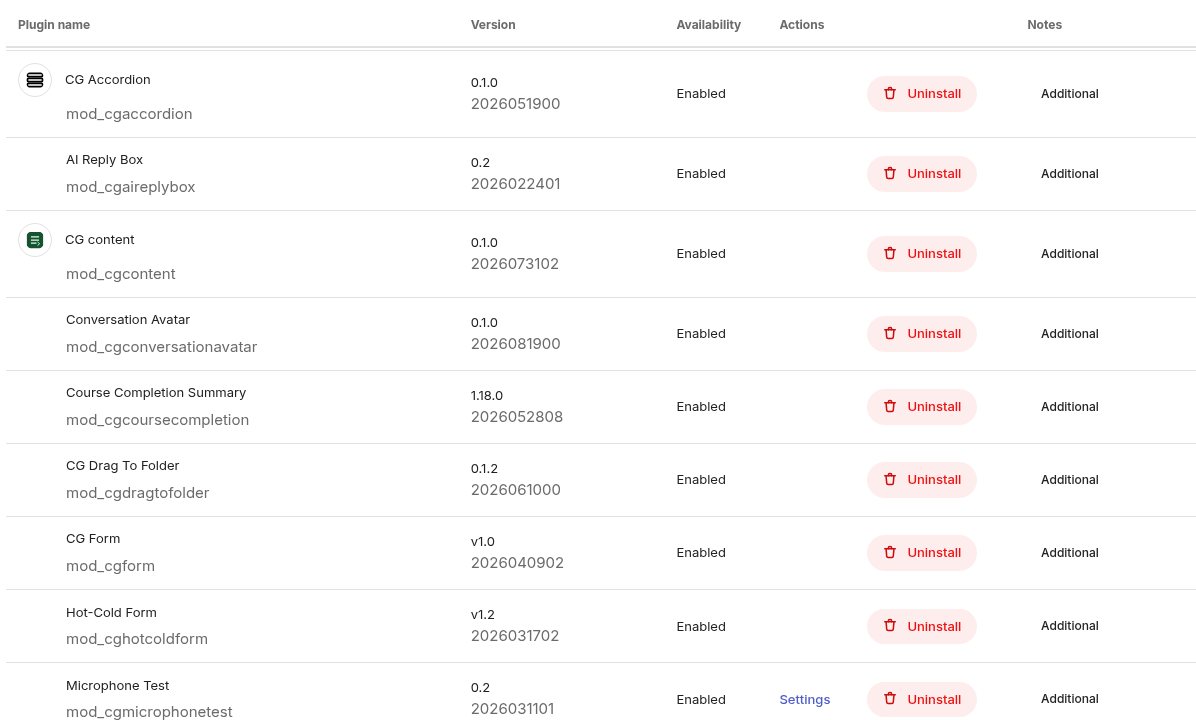Uninstall the Microphone Test plugin
This screenshot has height=720, width=1196.
(921, 699)
